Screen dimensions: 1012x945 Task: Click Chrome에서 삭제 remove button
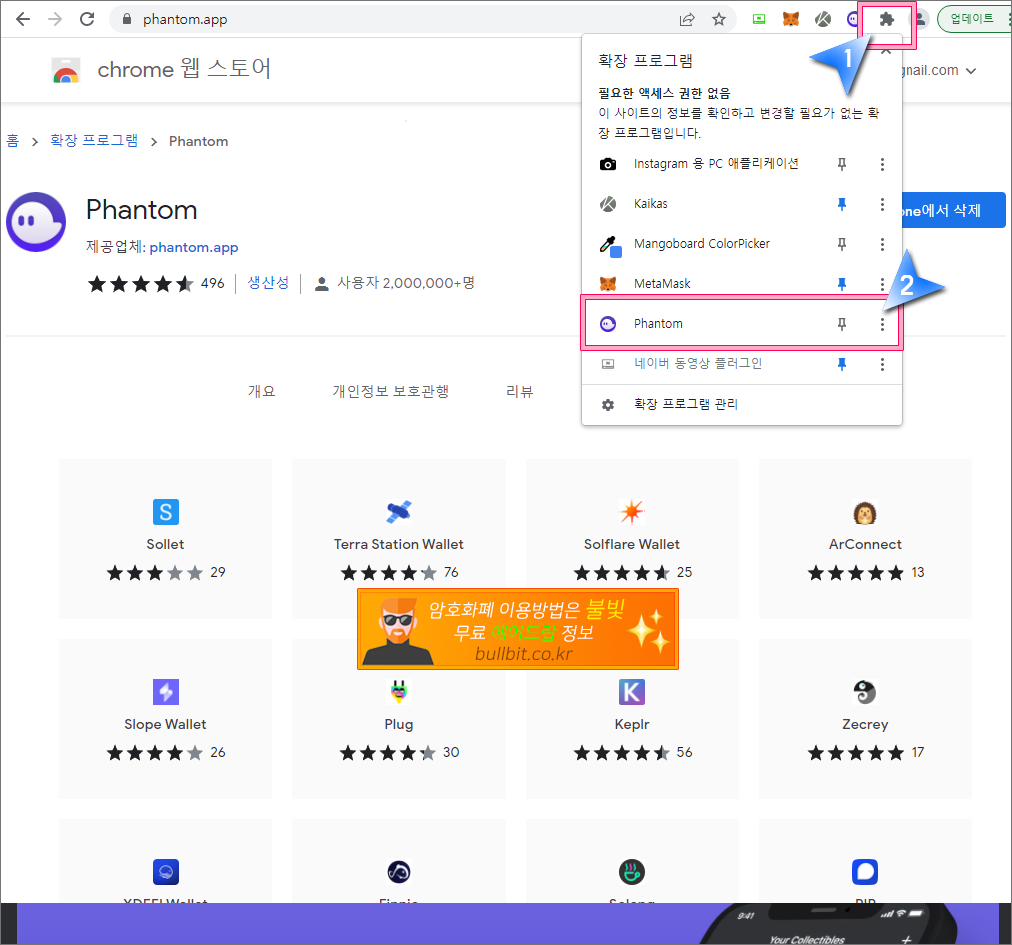[x=954, y=210]
